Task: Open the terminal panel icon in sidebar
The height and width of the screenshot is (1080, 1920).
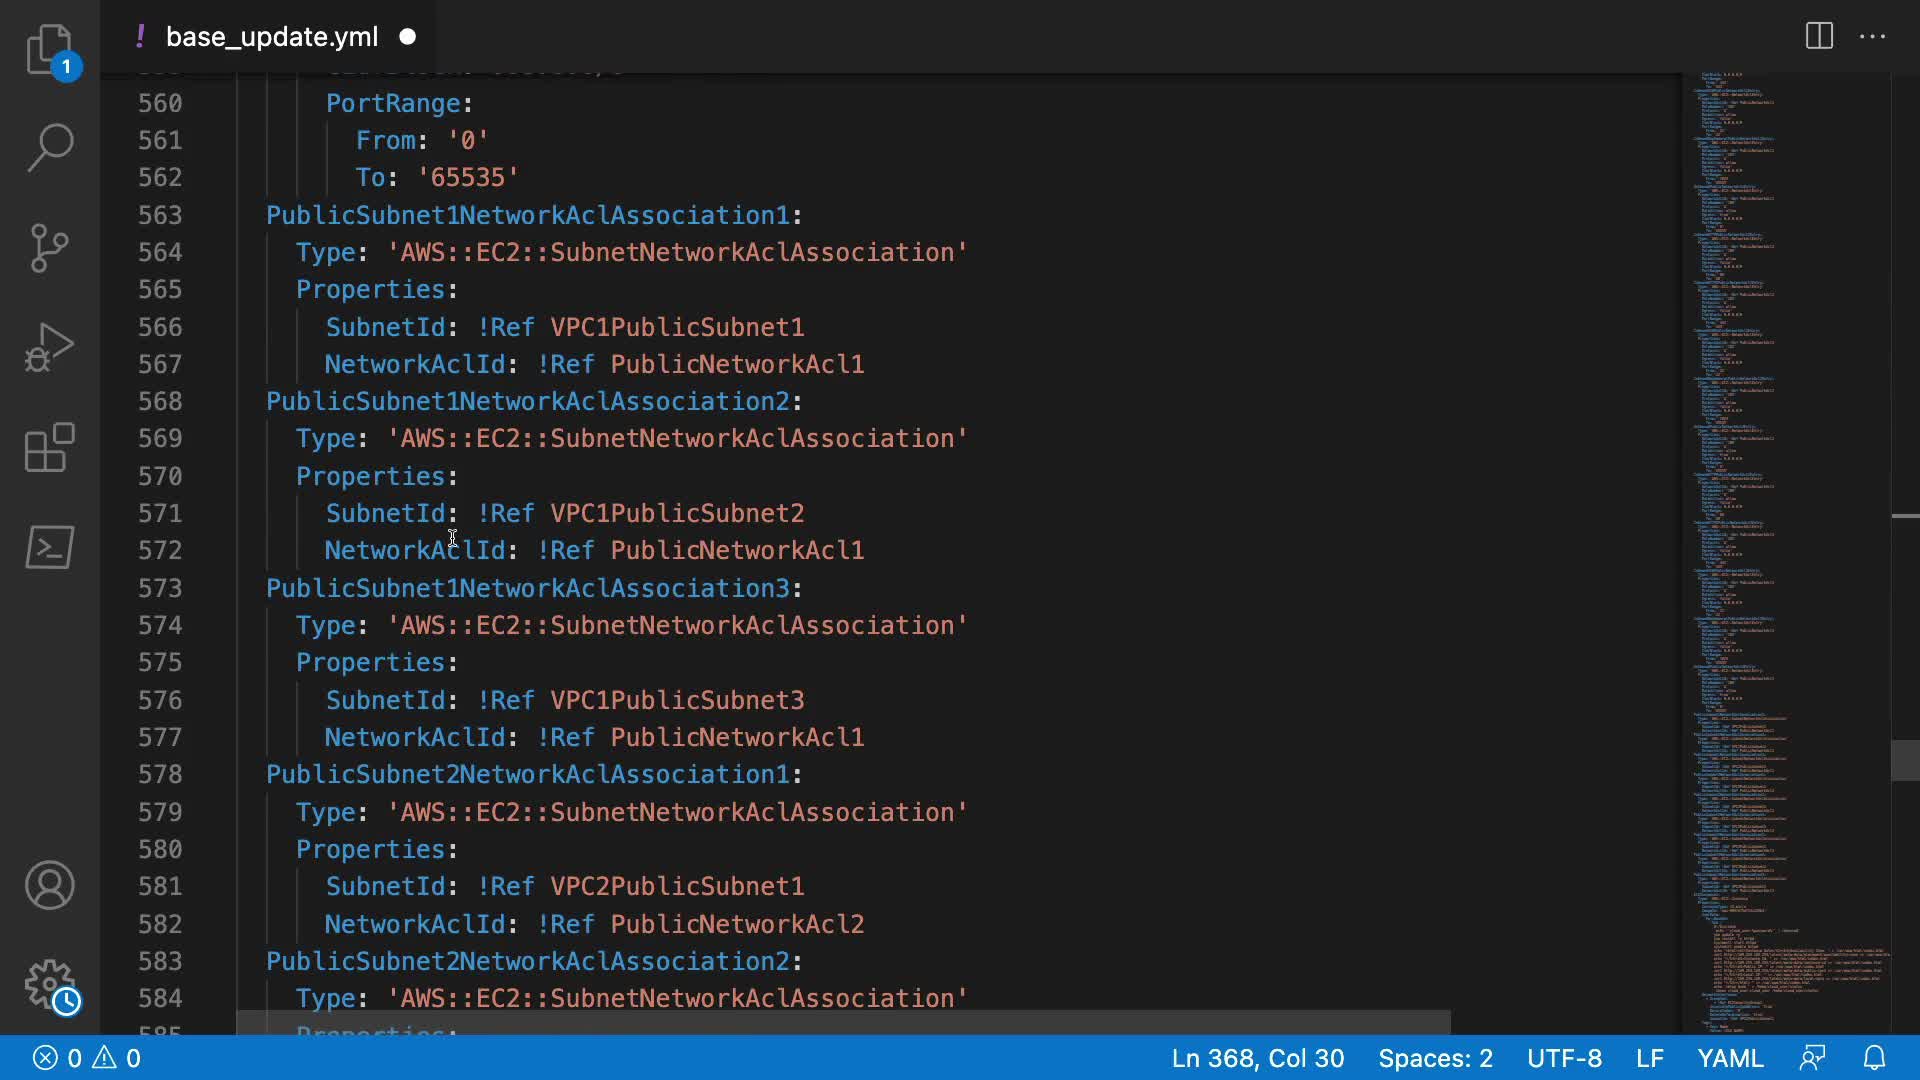Action: [49, 547]
